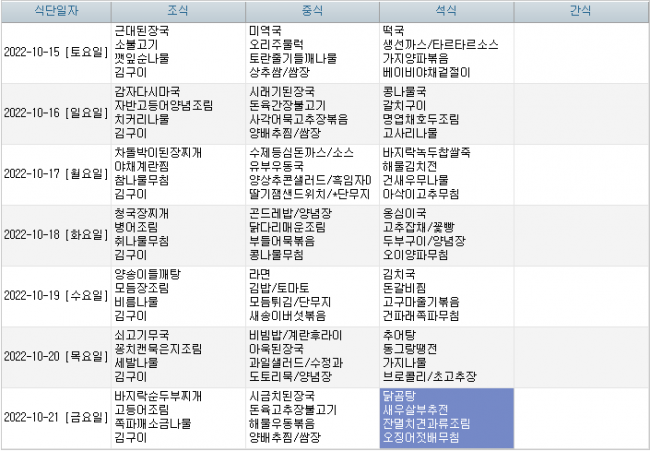Click the highlighted 닭곰탕 dinner cell
This screenshot has width=650, height=451.
tap(445, 417)
